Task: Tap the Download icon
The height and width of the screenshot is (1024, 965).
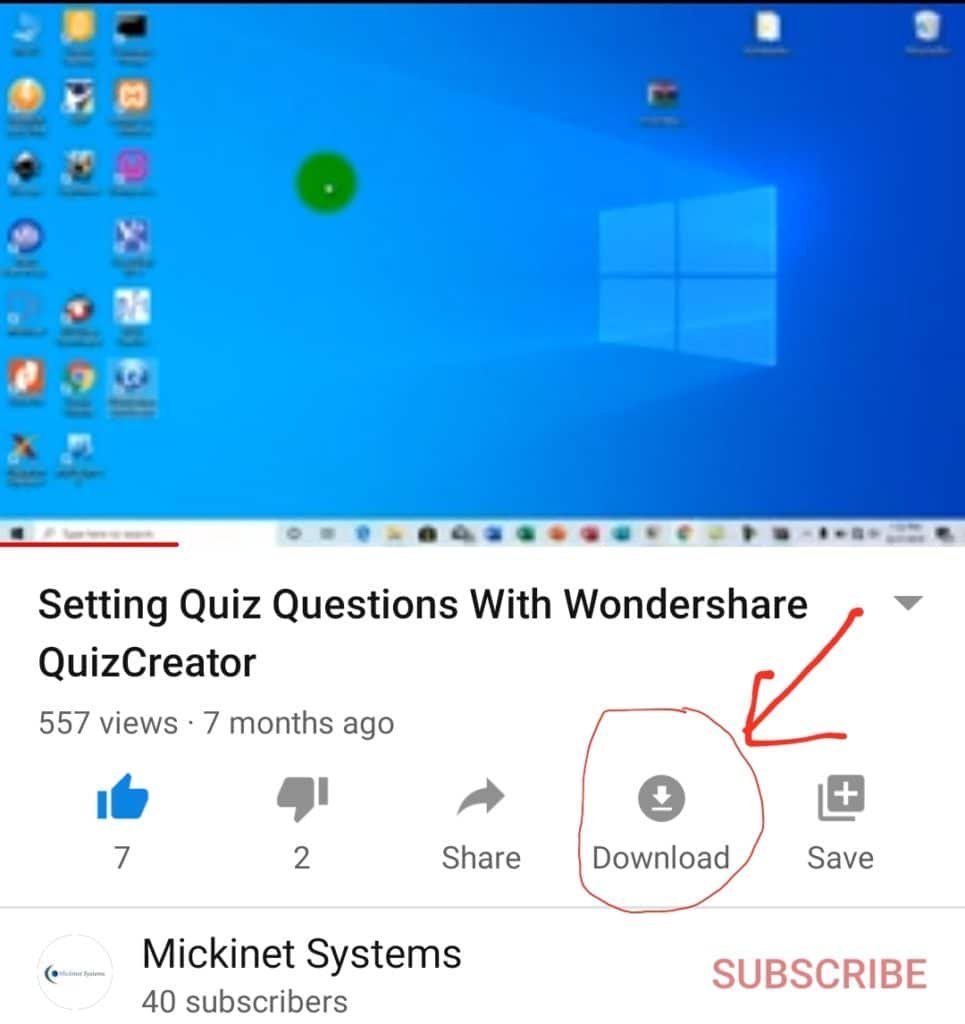Action: (661, 797)
